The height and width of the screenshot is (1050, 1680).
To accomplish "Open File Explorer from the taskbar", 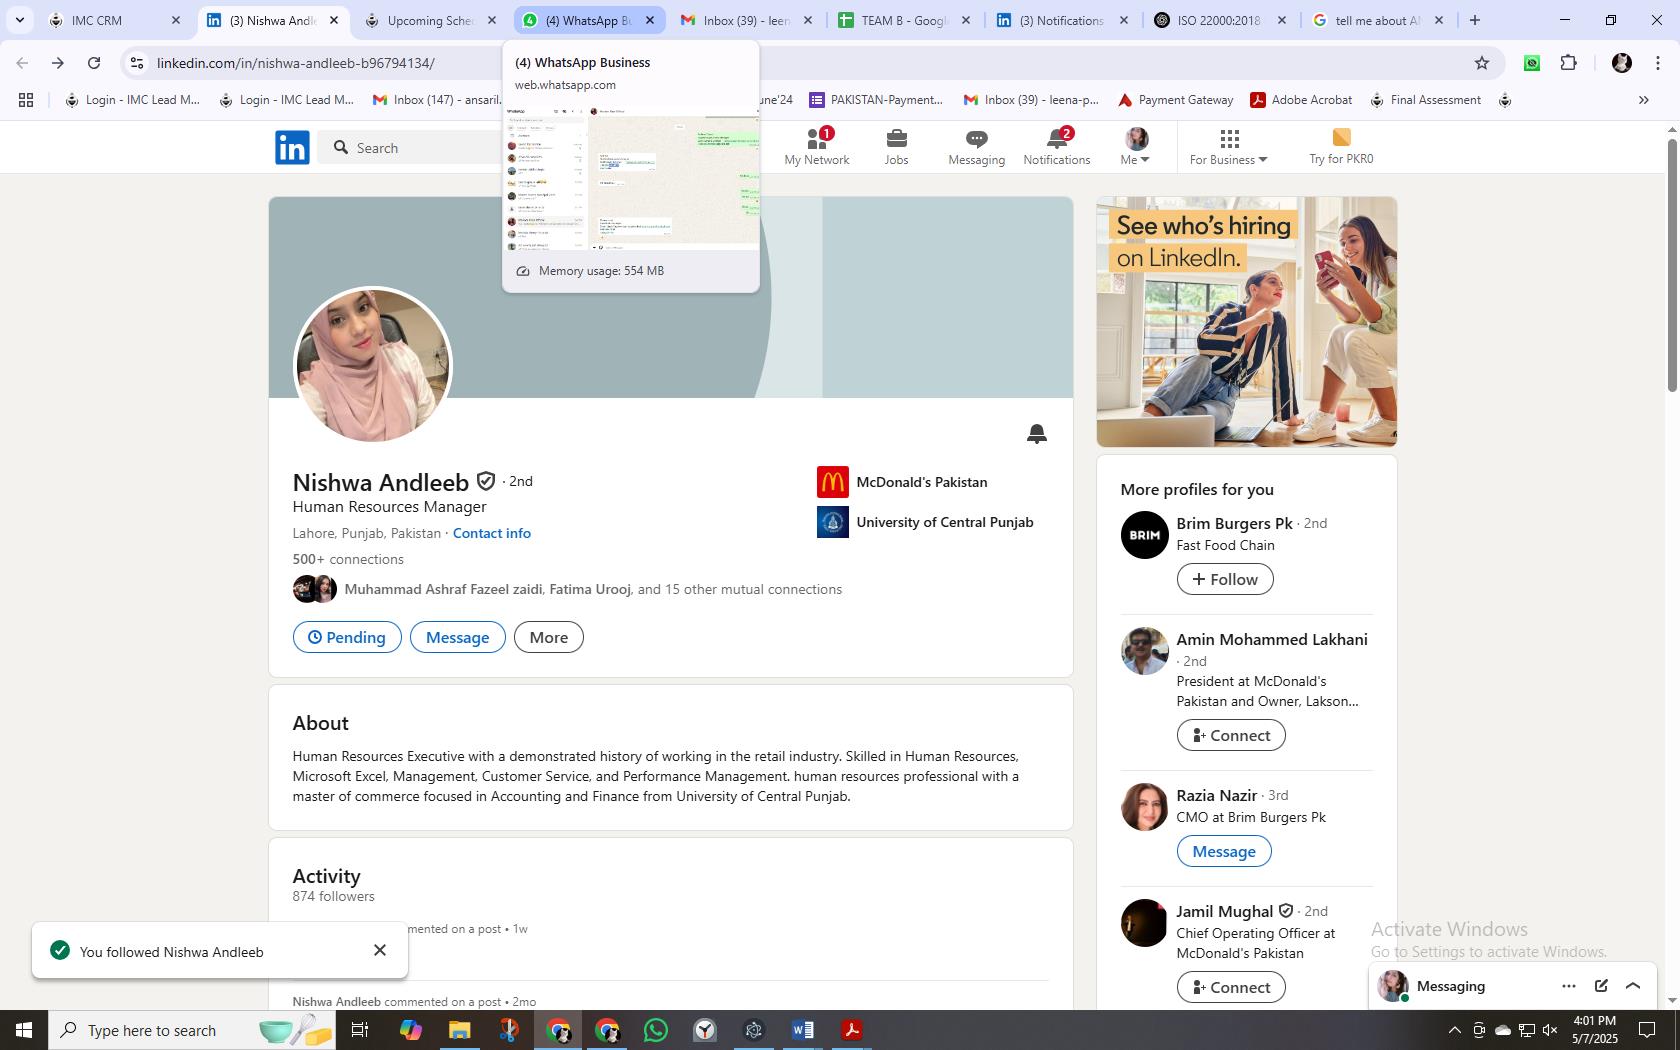I will coord(459,1030).
